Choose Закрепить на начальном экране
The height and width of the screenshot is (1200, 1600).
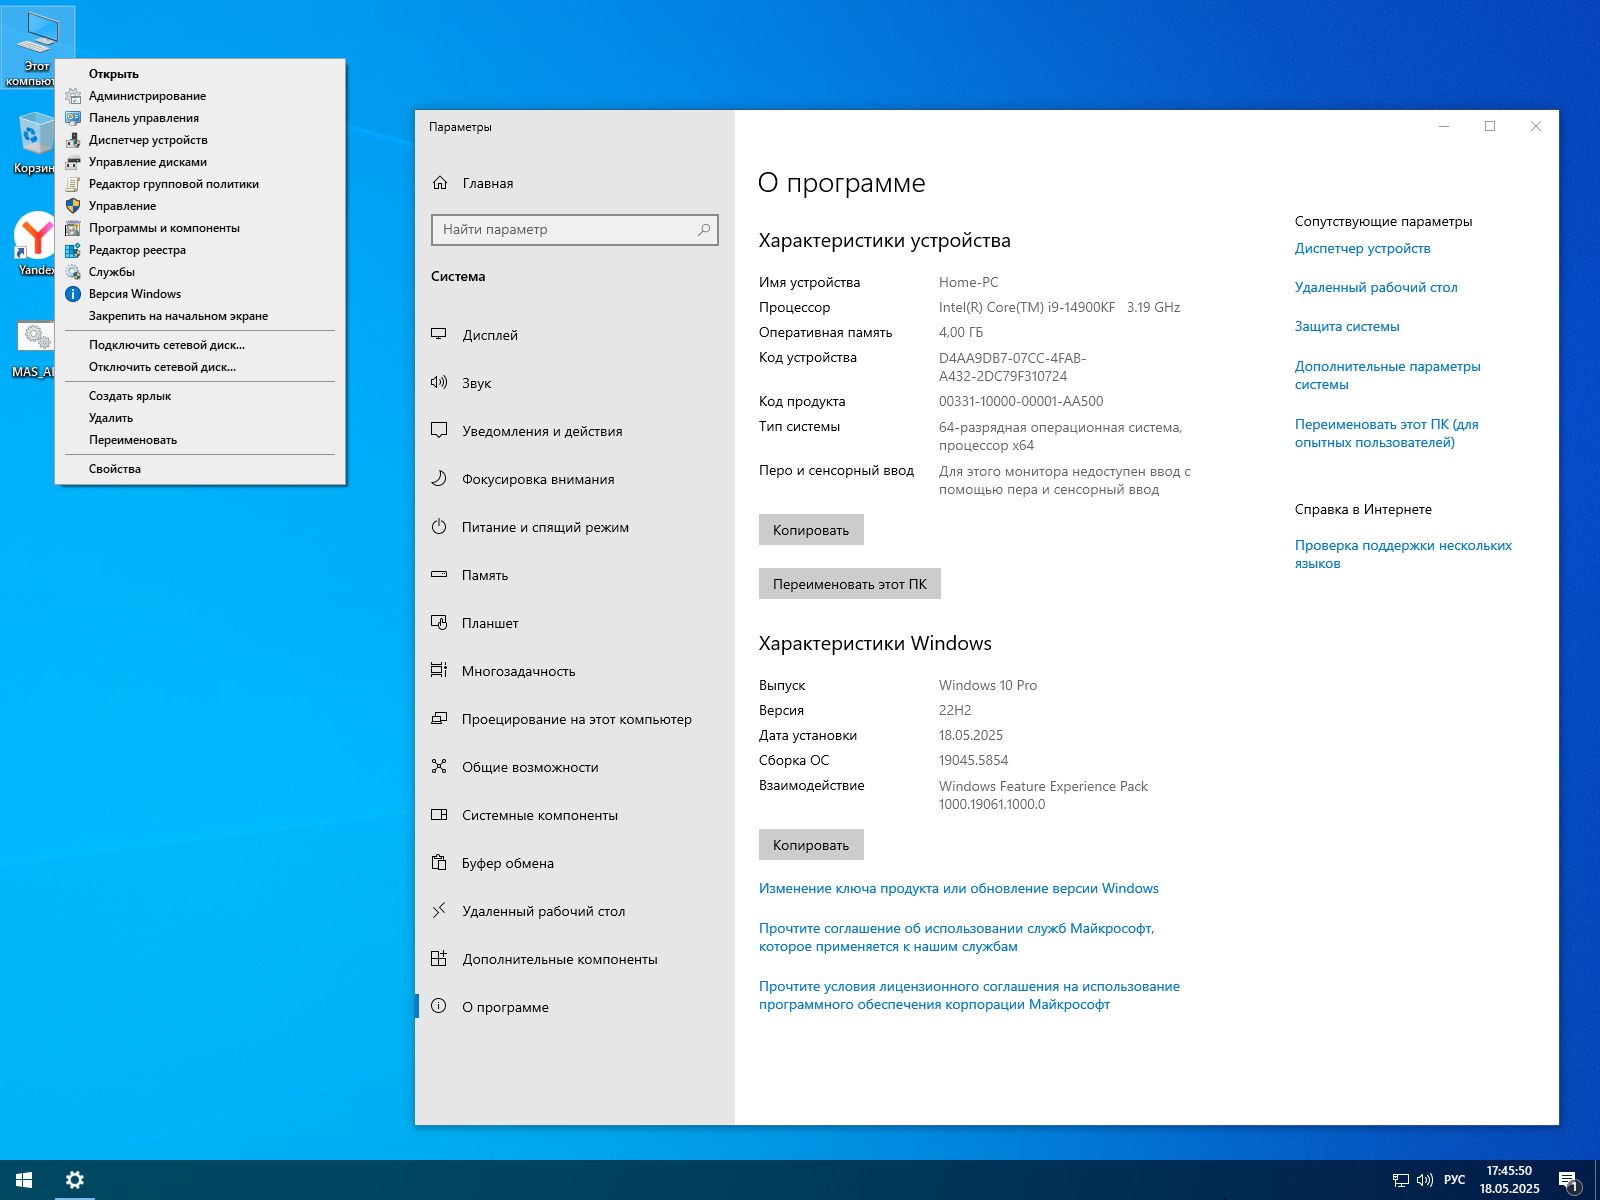pyautogui.click(x=200, y=316)
